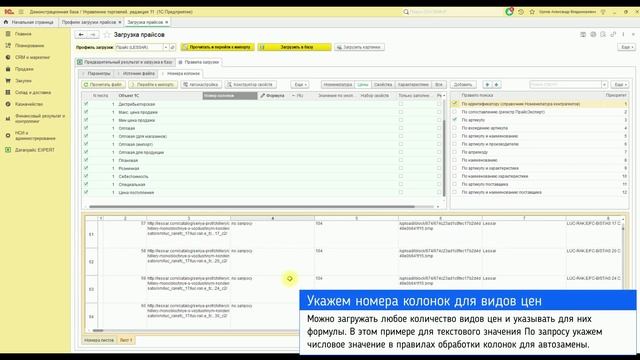Screen dimensions: 640x360
Task: Click the green notifications bell icon
Action: (x=509, y=12)
